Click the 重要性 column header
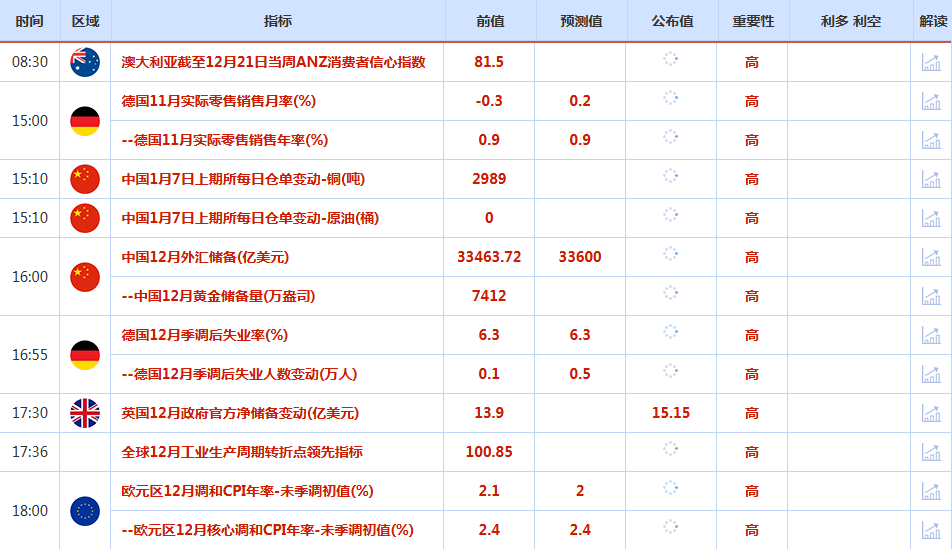952x549 pixels. 752,21
